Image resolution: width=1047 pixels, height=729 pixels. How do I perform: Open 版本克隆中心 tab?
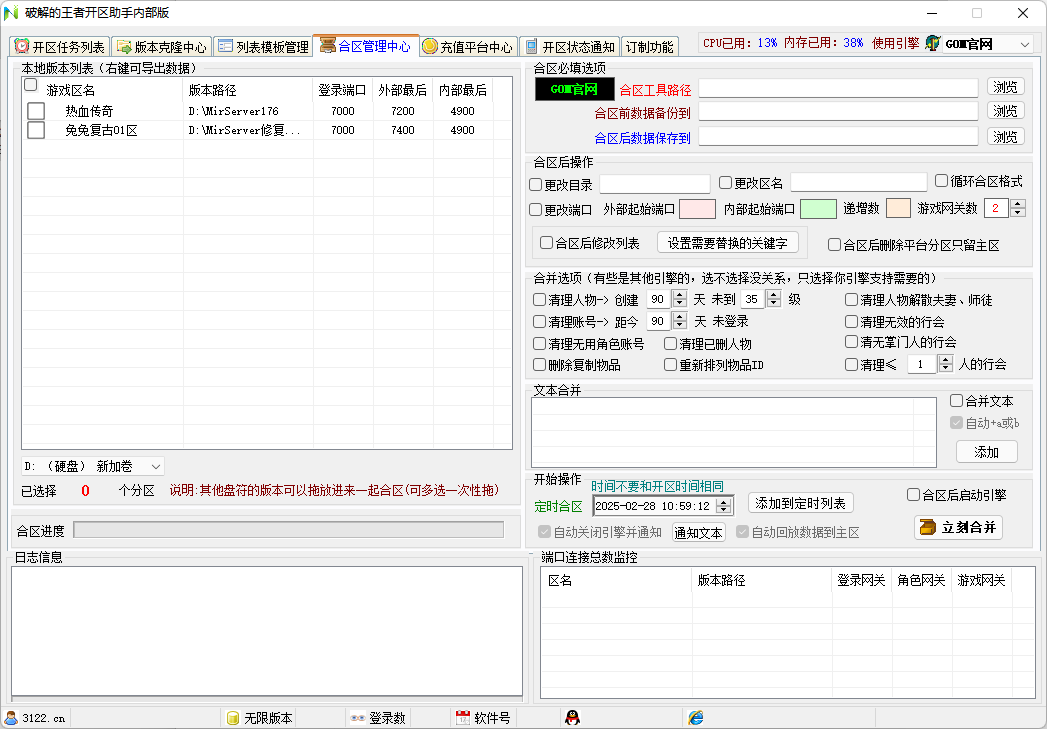[x=162, y=47]
